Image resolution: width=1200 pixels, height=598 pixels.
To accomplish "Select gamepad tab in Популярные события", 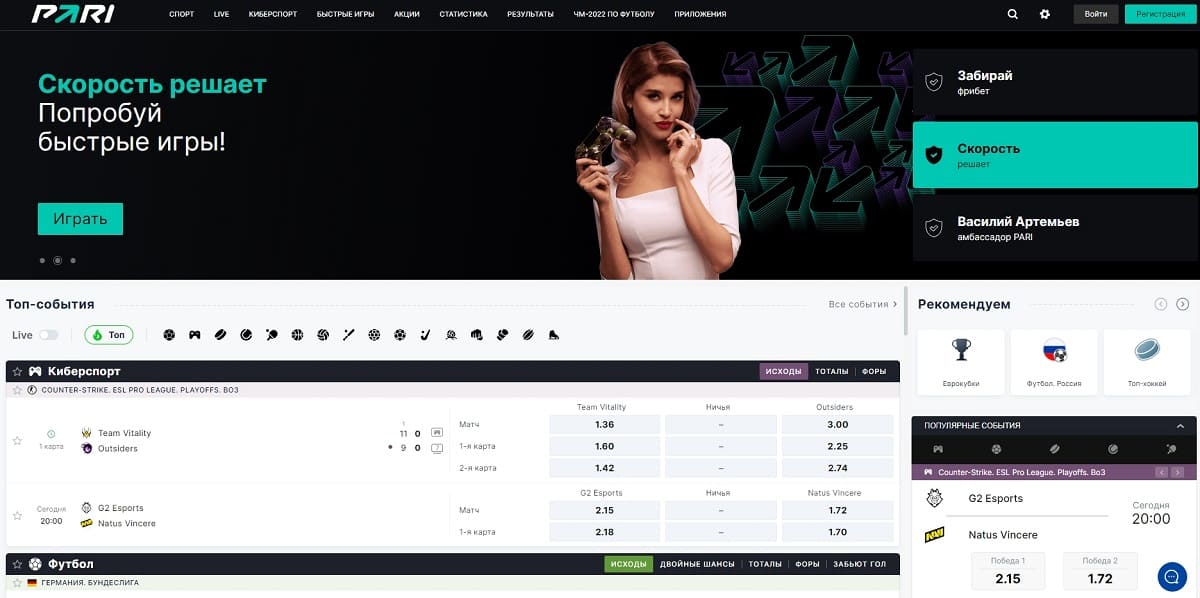I will [x=938, y=450].
